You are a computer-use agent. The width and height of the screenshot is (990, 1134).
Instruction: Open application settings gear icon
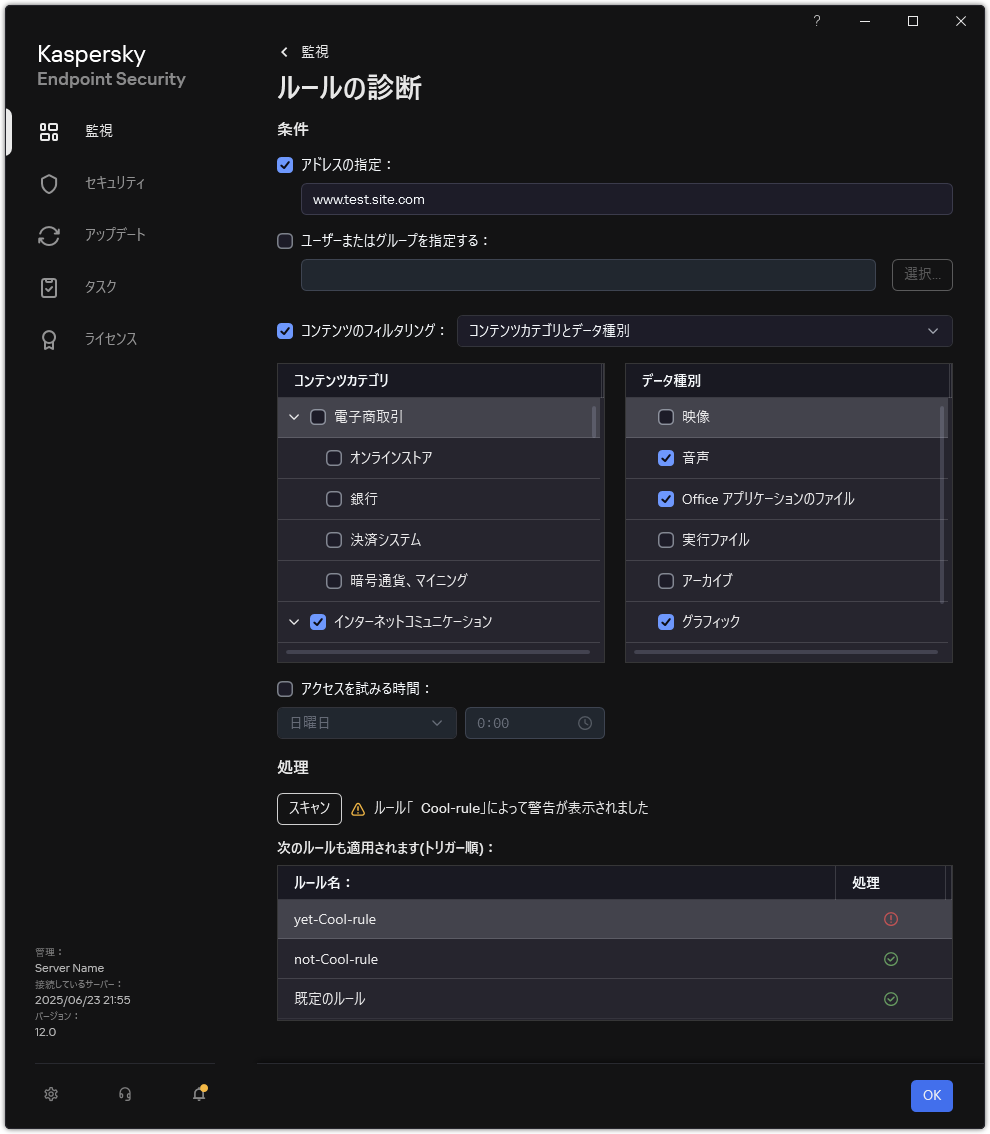(50, 1094)
